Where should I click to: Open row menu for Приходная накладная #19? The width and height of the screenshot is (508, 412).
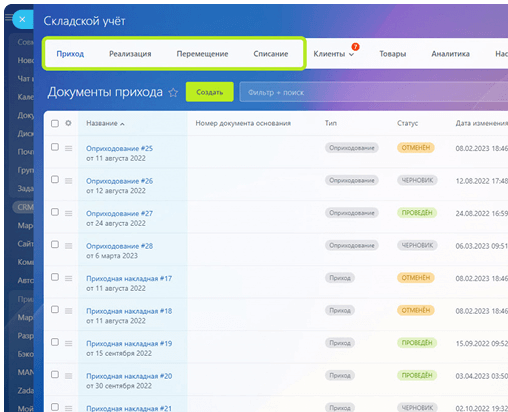click(68, 343)
